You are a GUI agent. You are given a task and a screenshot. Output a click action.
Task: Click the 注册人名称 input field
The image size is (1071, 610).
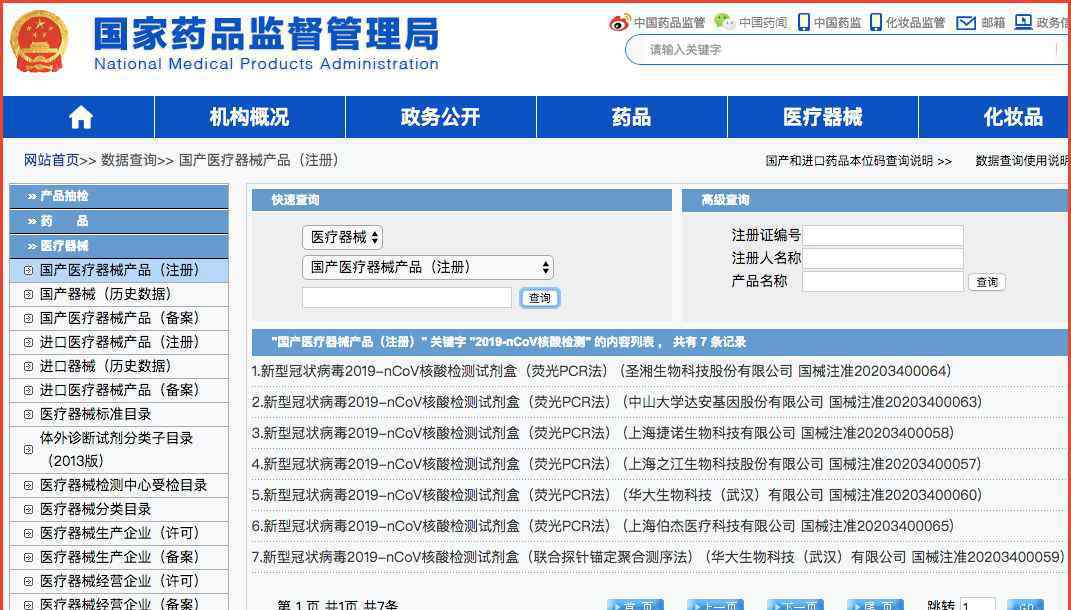[x=882, y=258]
